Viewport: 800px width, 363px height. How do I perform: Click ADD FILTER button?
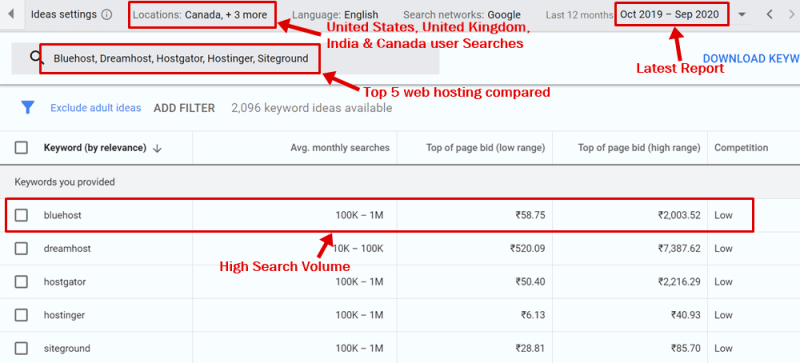click(x=184, y=108)
